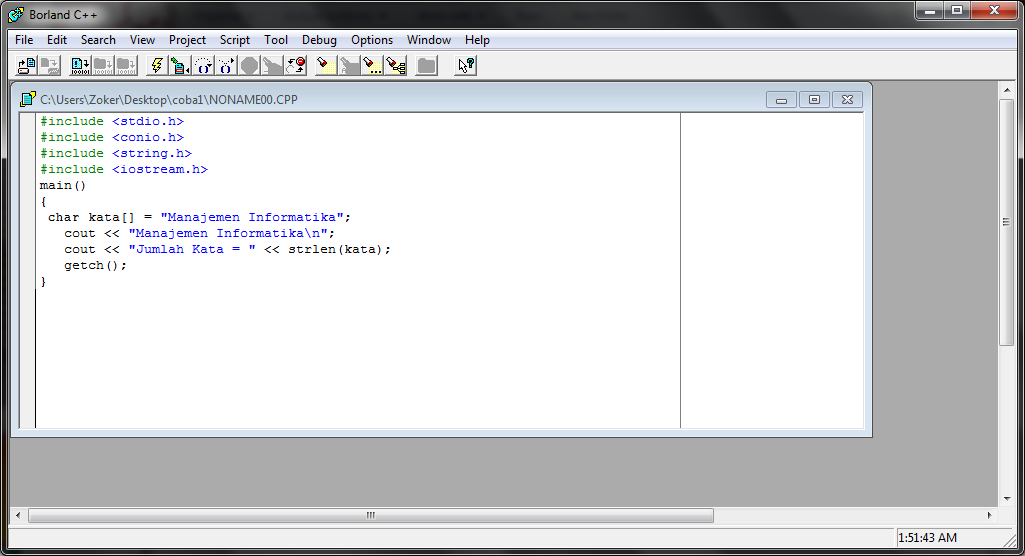Click the Run to cursor toolbar icon

tap(179, 65)
